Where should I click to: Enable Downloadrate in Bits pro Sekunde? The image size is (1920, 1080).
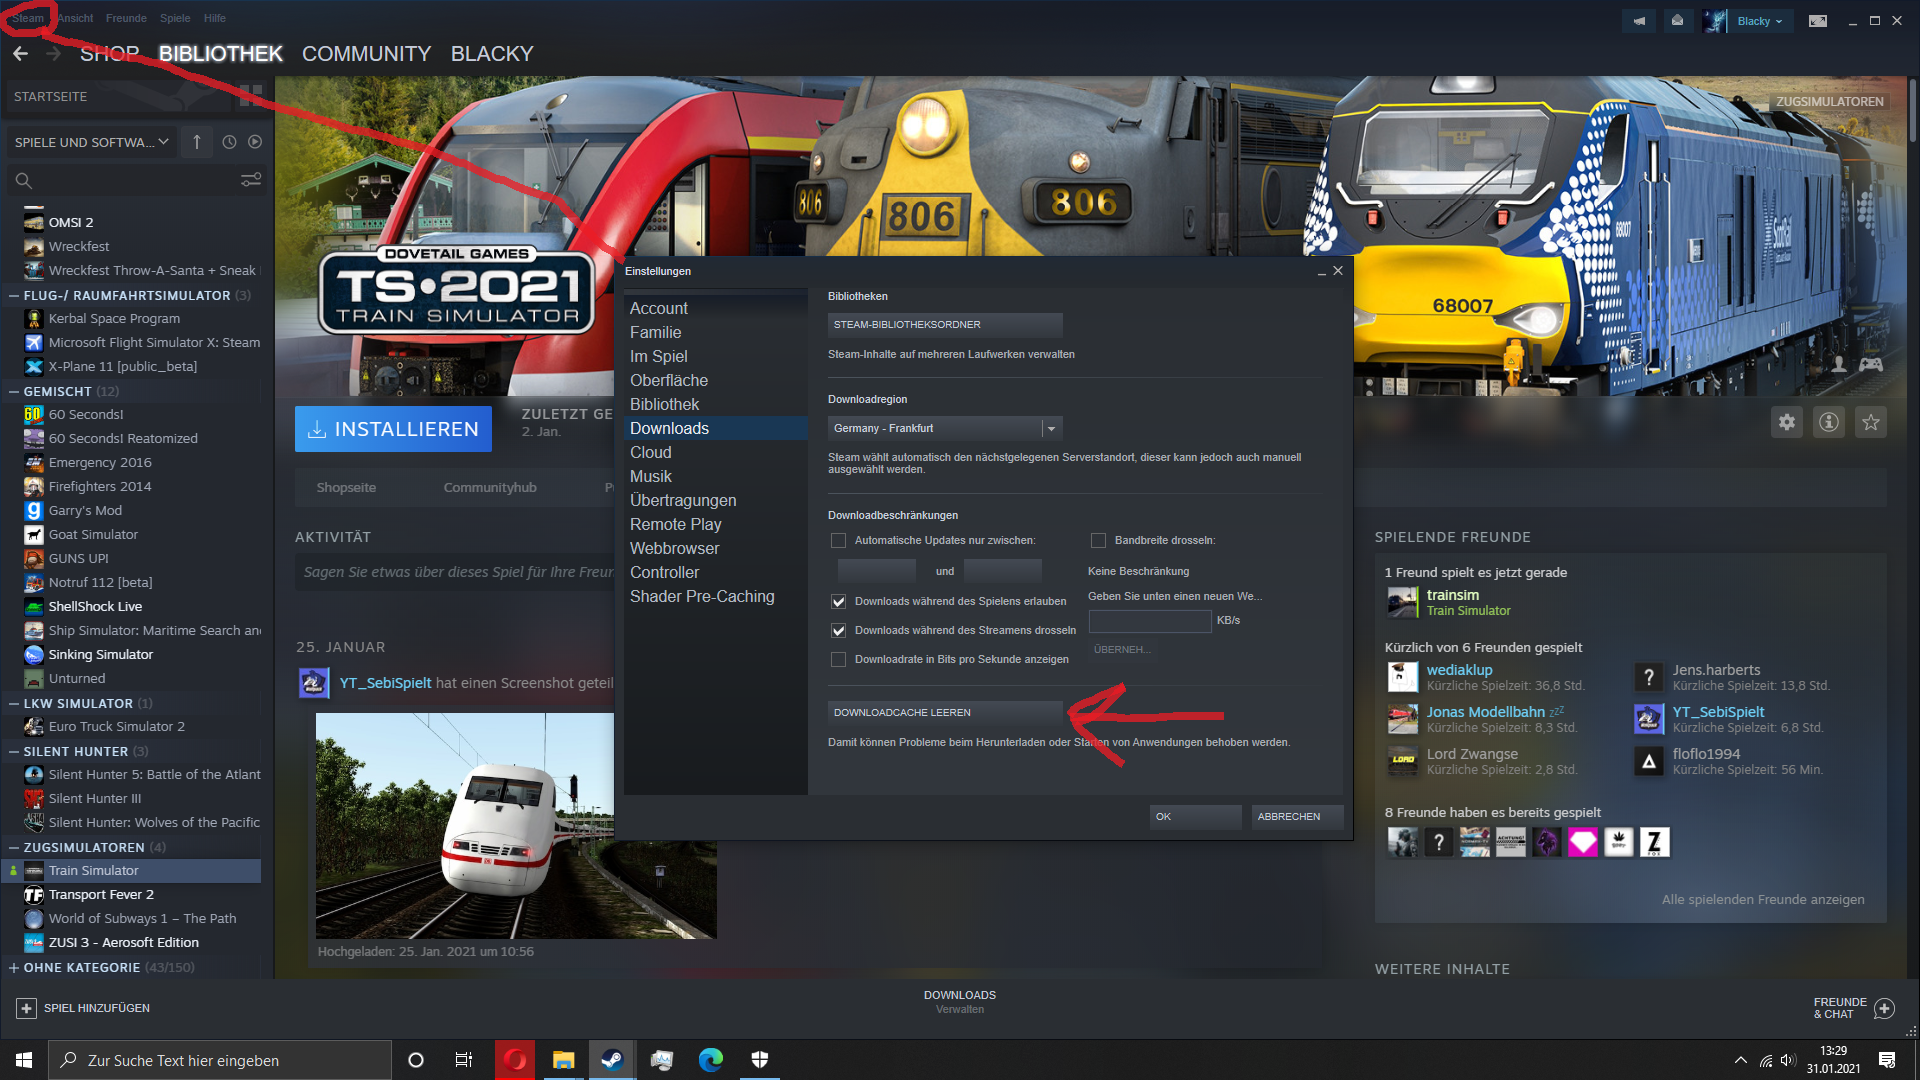pos(839,660)
